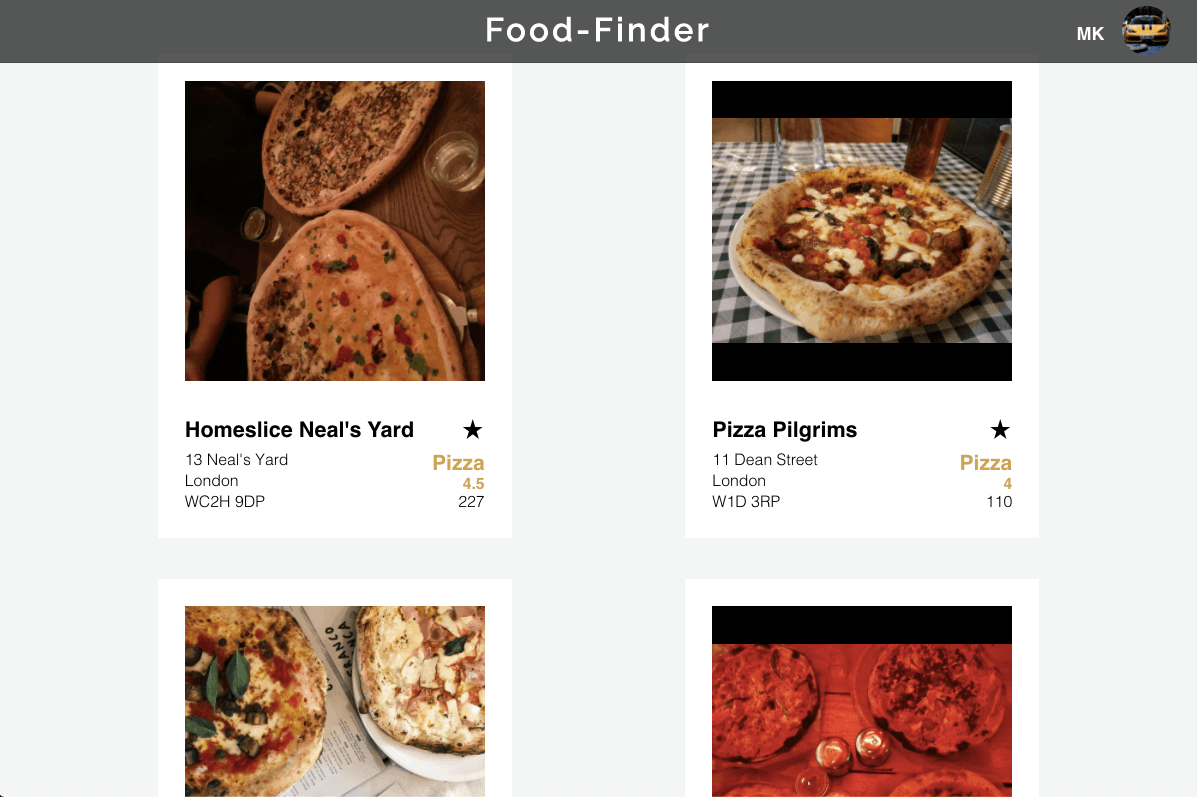
Task: Open the Pizza Pilgrims pizza photo
Action: pyautogui.click(x=862, y=231)
